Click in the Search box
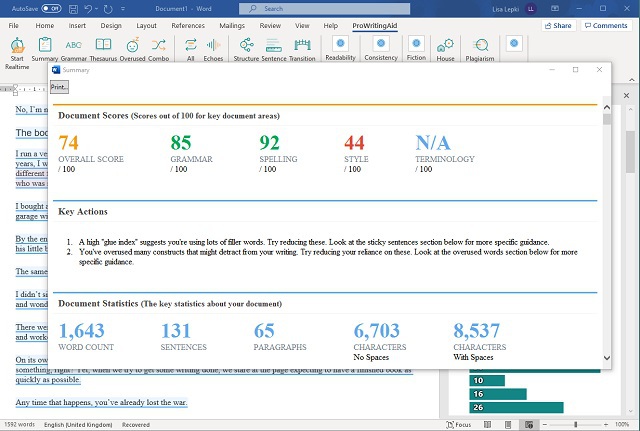640x431 pixels. (324, 9)
